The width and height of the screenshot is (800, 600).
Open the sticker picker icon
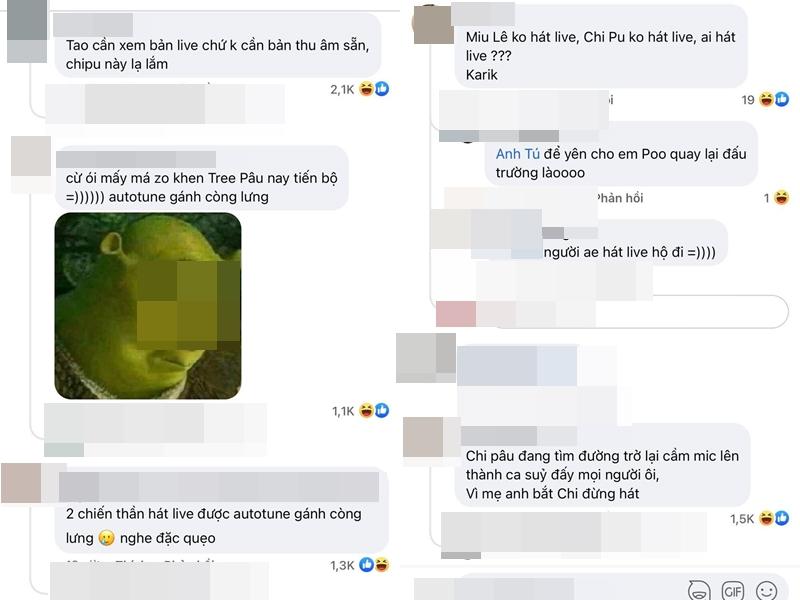pos(699,591)
